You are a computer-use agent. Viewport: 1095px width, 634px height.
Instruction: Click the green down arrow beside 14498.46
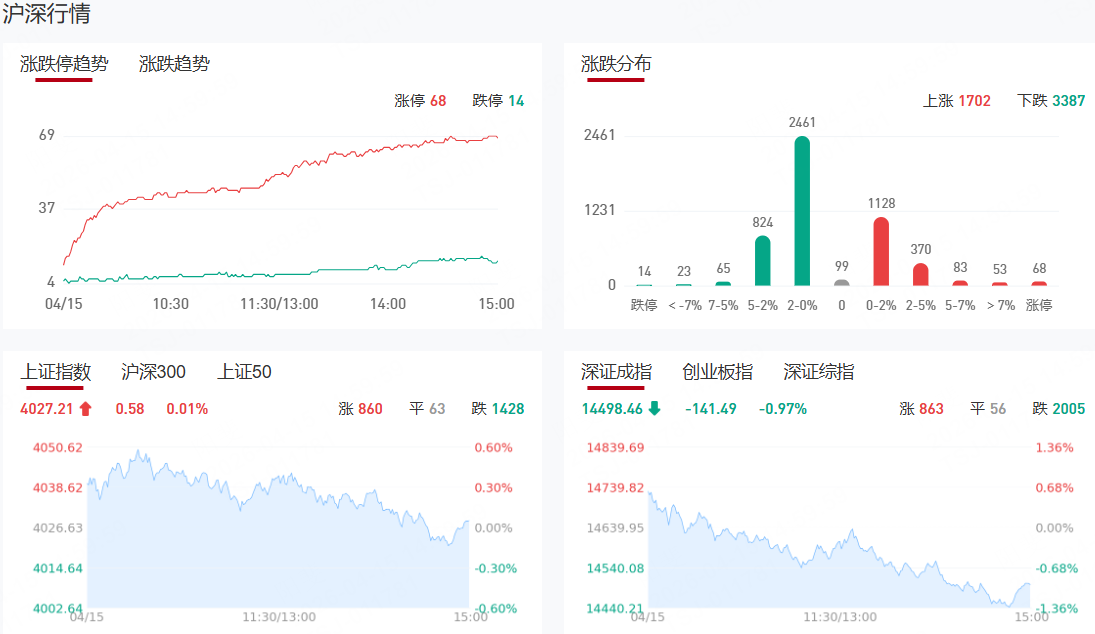click(654, 408)
